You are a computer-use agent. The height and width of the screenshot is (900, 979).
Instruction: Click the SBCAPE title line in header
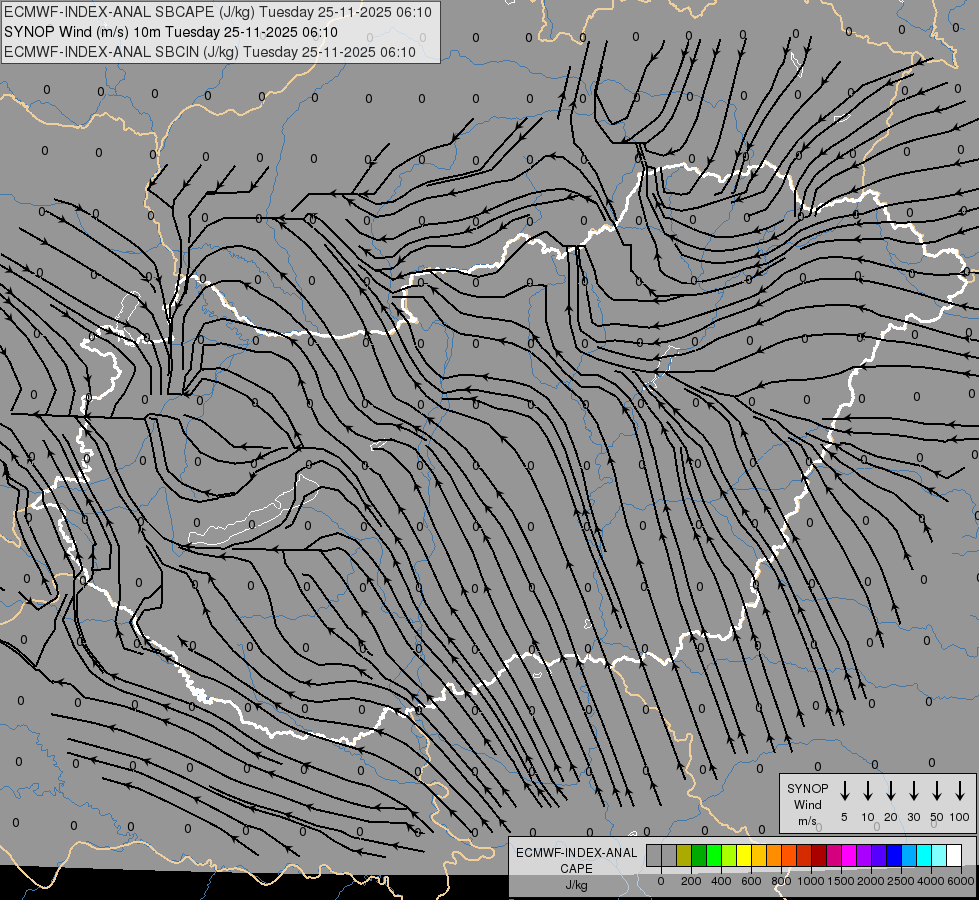point(218,12)
